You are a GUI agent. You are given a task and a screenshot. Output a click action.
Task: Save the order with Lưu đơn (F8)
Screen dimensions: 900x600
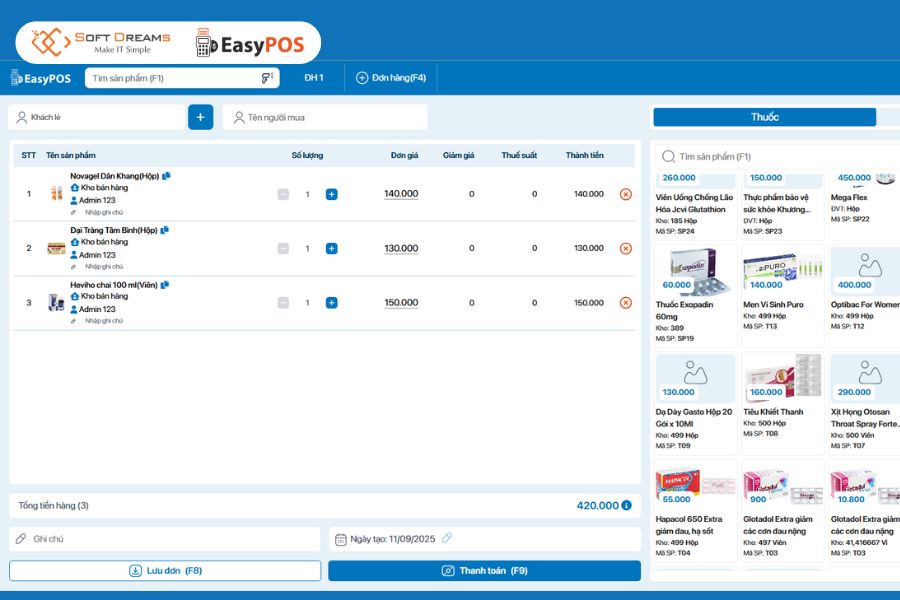(x=163, y=569)
